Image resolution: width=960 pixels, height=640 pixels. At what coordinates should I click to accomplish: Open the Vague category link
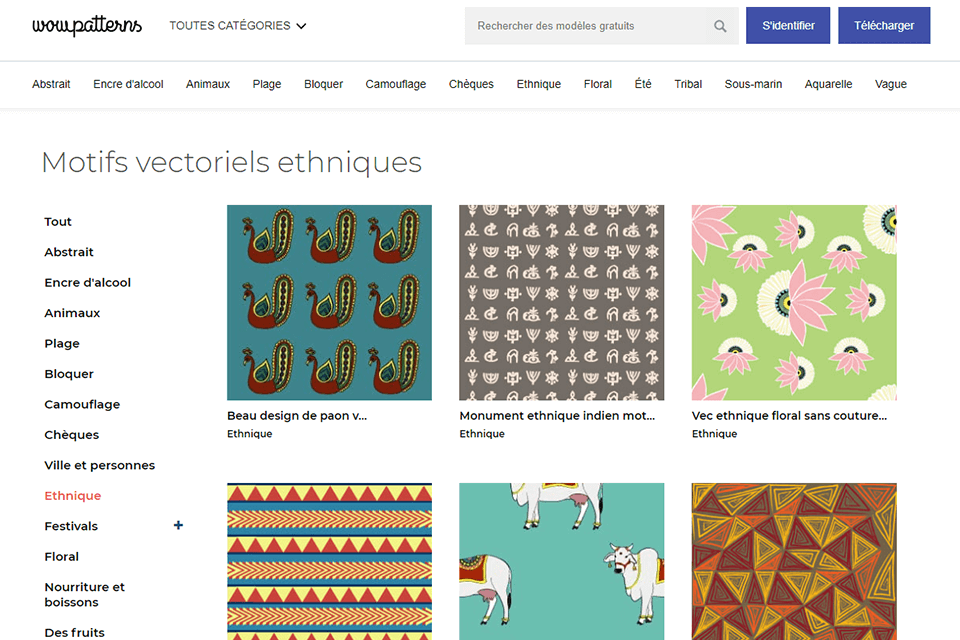(891, 84)
